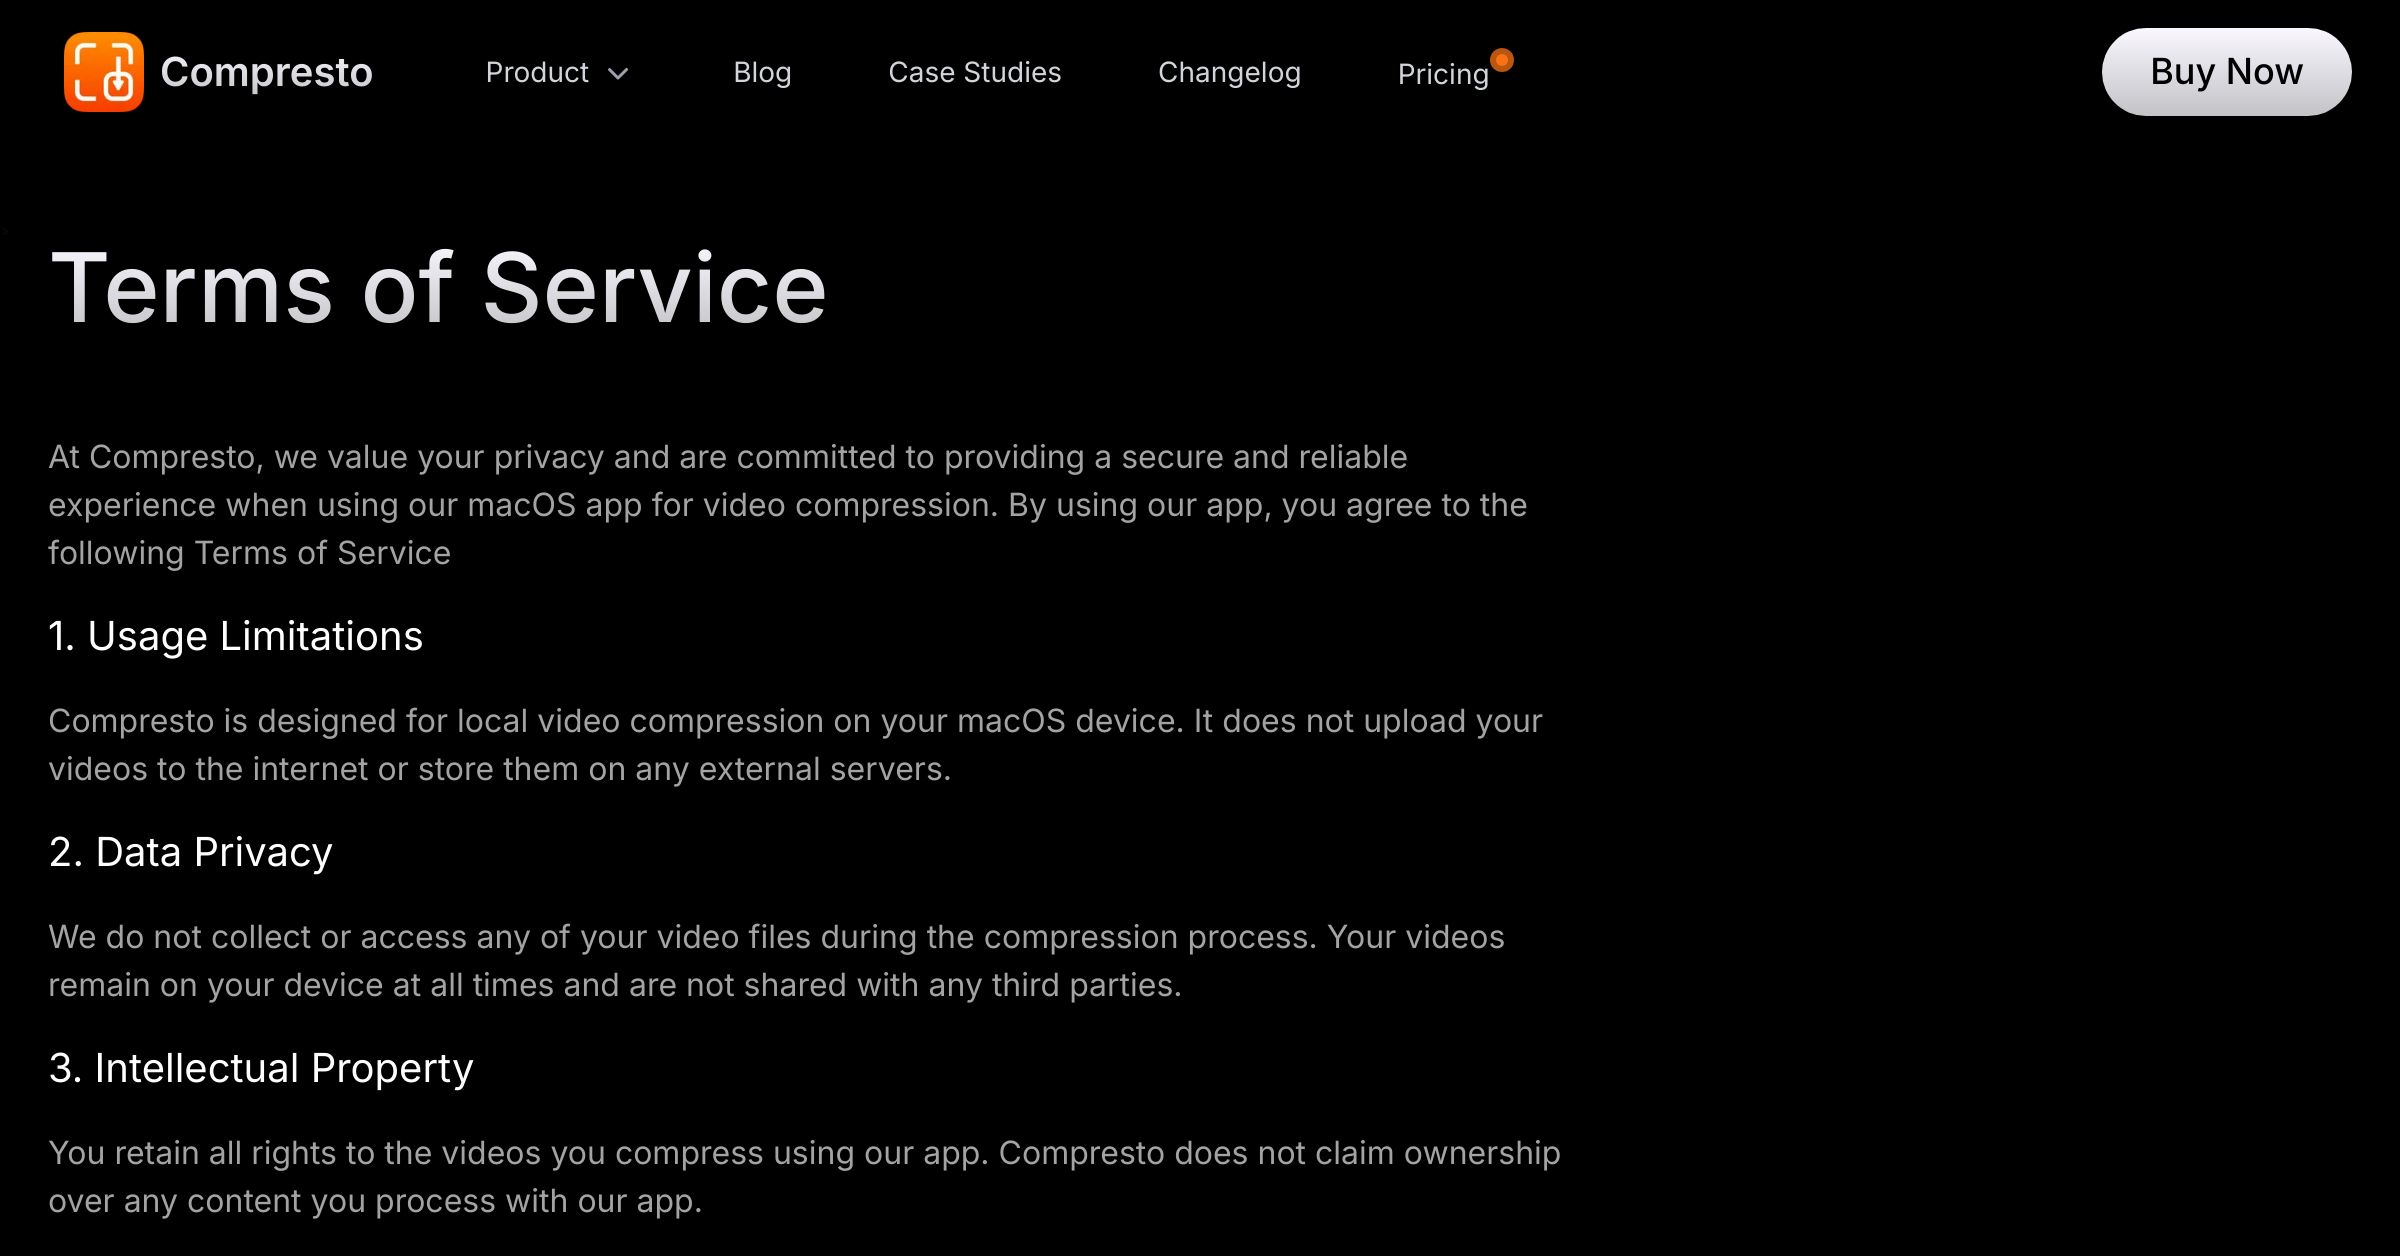
Task: Select the '1. Usage Limitations' heading
Action: (x=236, y=636)
